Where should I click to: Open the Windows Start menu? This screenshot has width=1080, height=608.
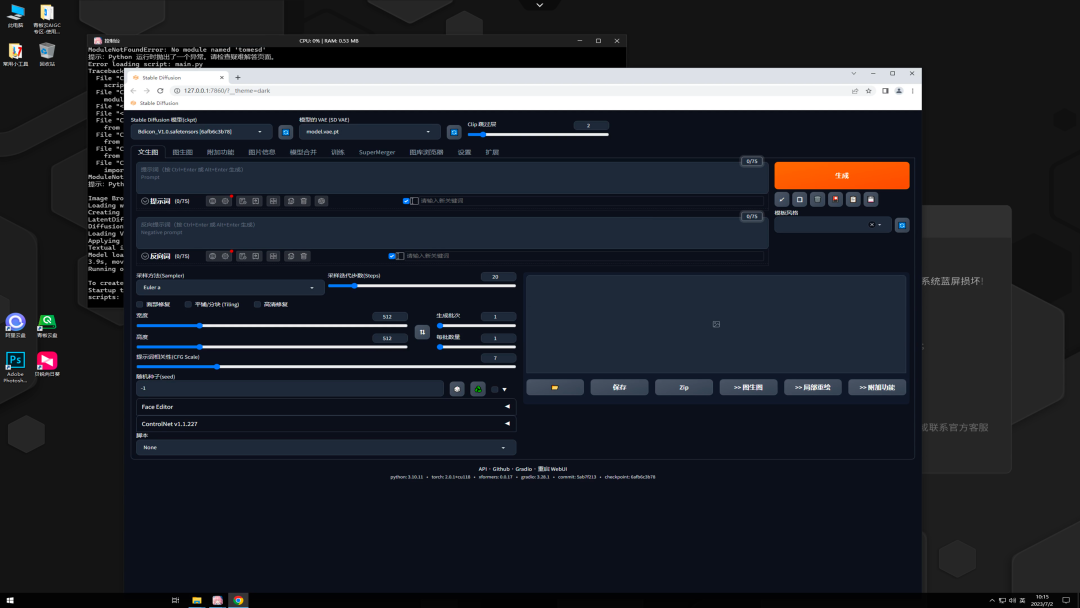10,600
